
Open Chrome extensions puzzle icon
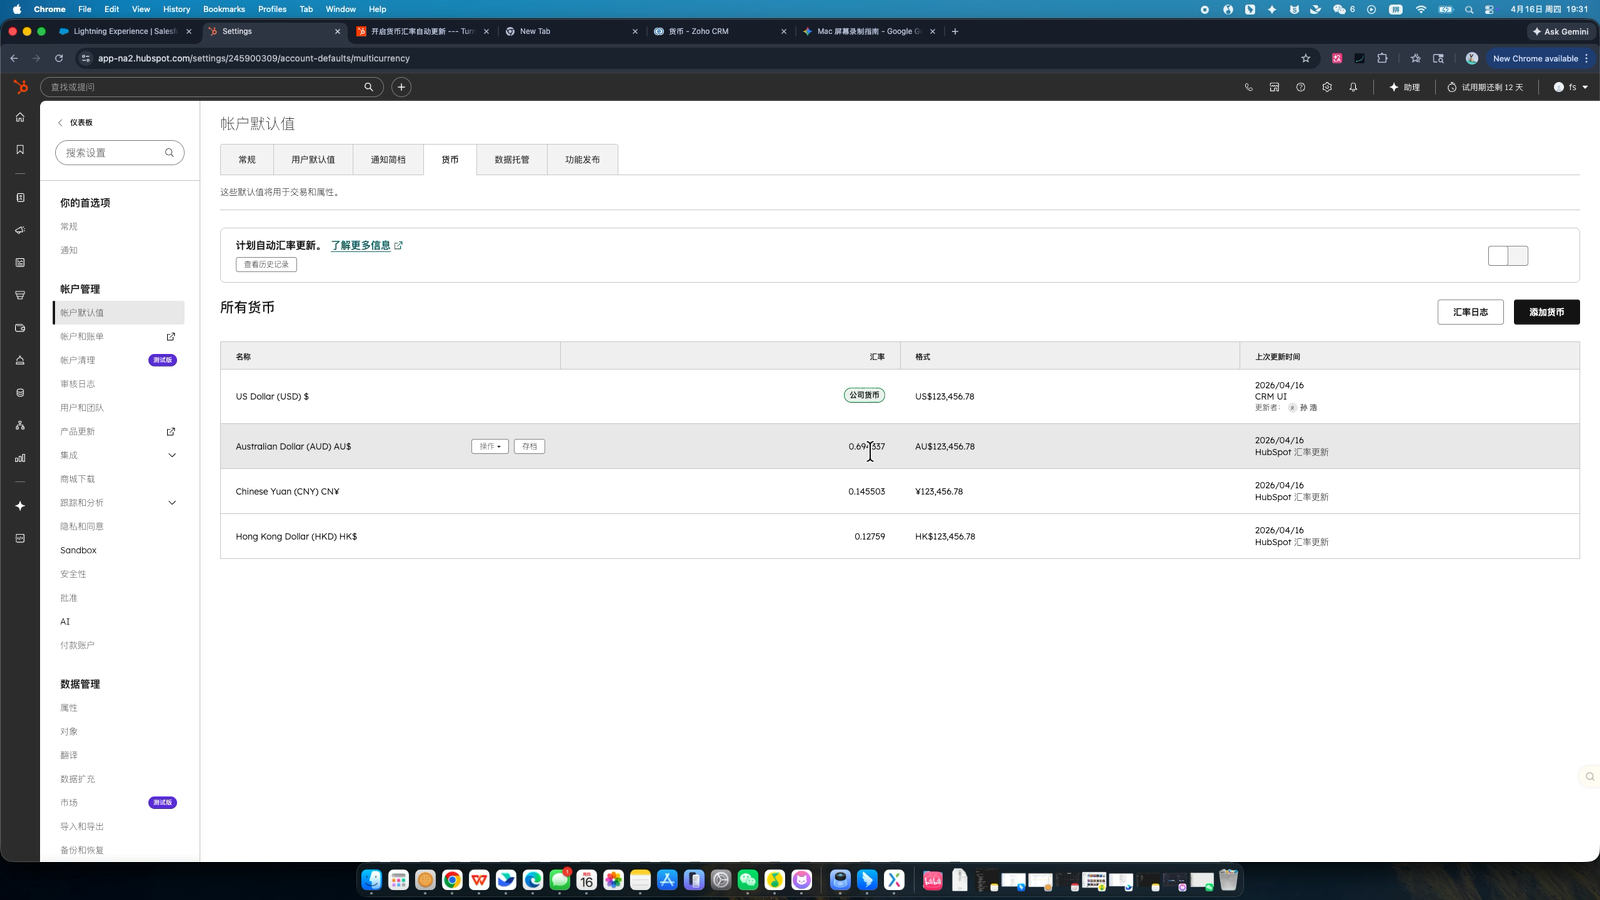tap(1382, 58)
